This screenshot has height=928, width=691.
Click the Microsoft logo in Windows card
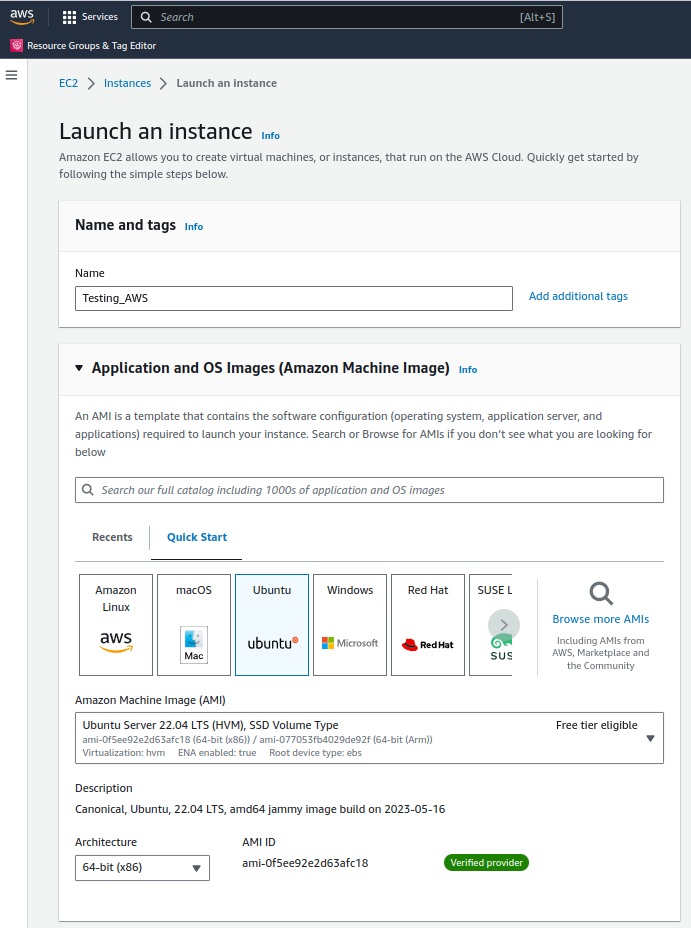point(350,643)
